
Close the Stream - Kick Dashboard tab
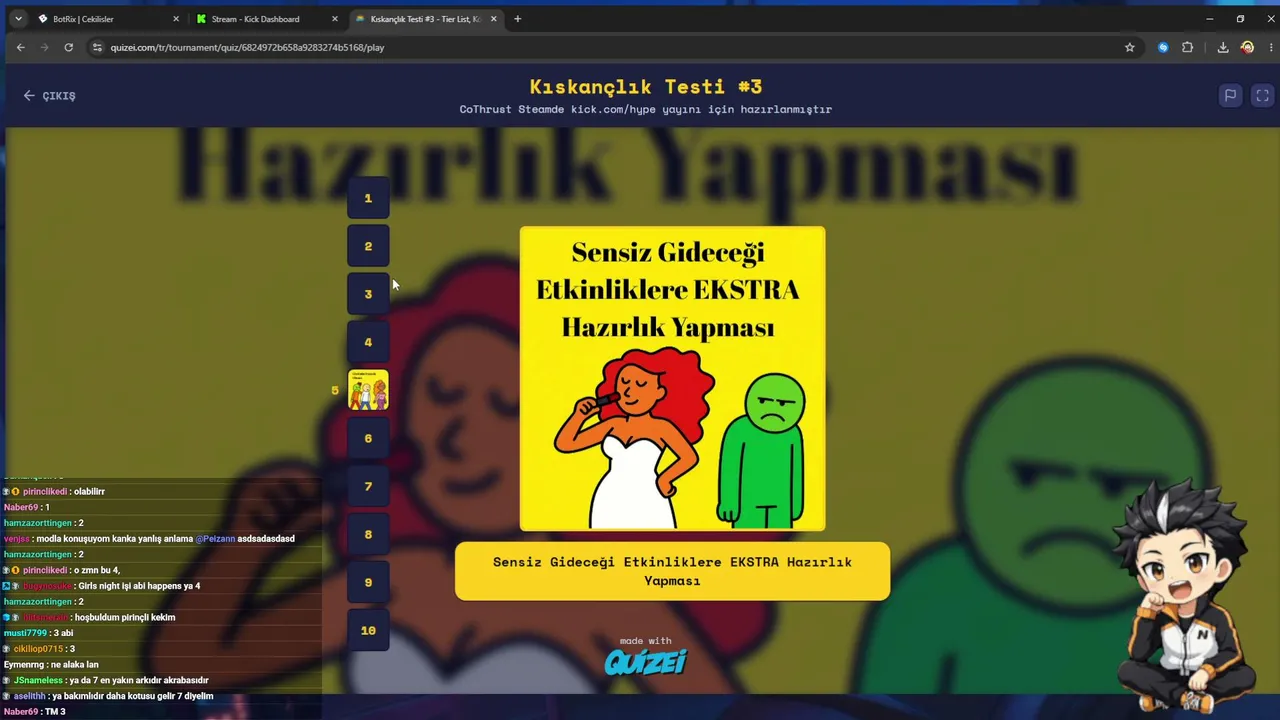334,19
